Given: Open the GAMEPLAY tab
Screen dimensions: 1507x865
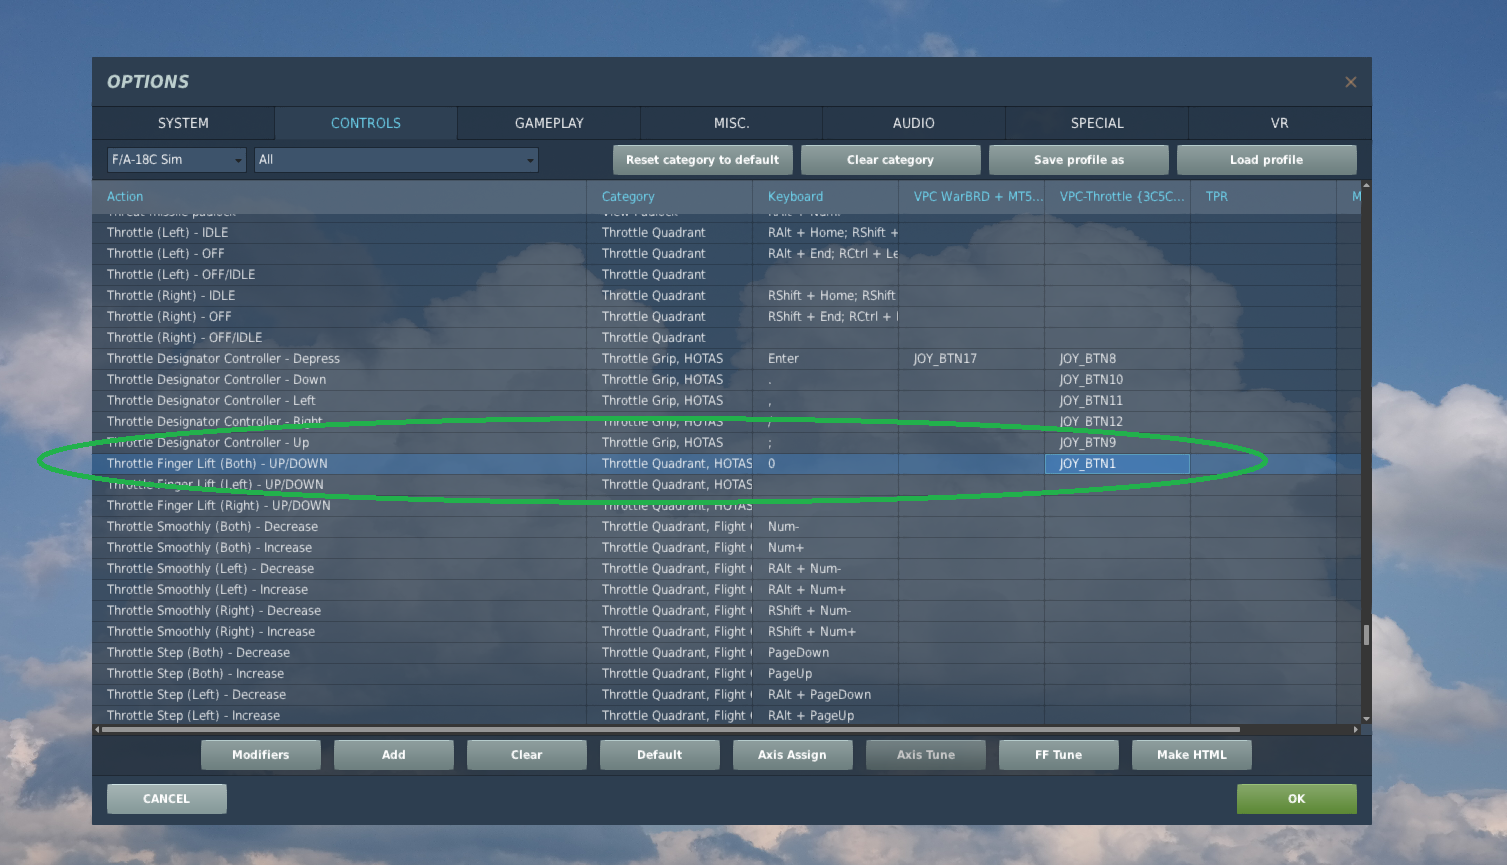Looking at the screenshot, I should point(549,123).
